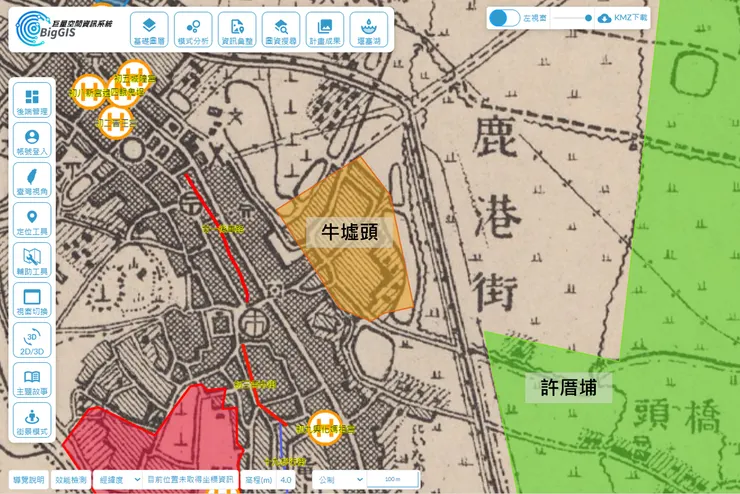Image resolution: width=740 pixels, height=494 pixels.
Task: Click the temple marker labeled 新宮
Action: pos(88,92)
